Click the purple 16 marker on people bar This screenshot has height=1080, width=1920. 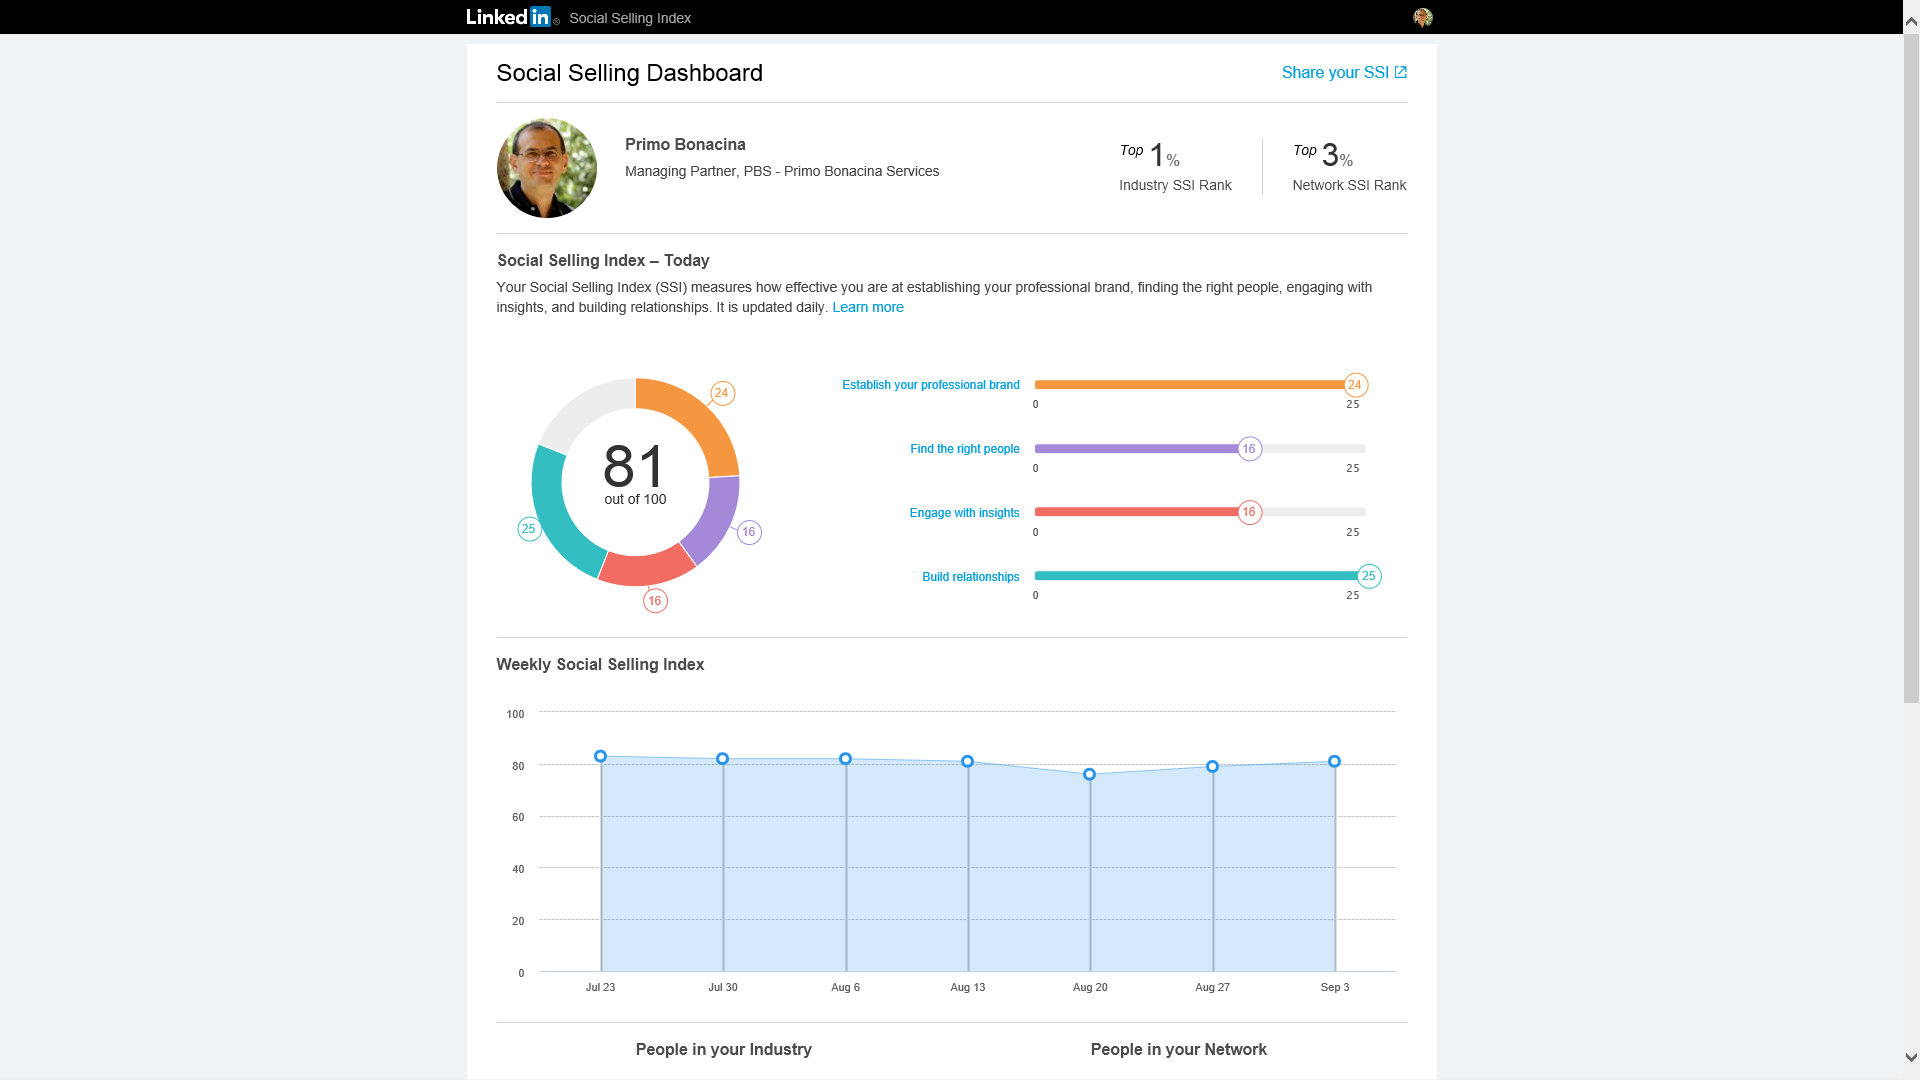click(1249, 449)
